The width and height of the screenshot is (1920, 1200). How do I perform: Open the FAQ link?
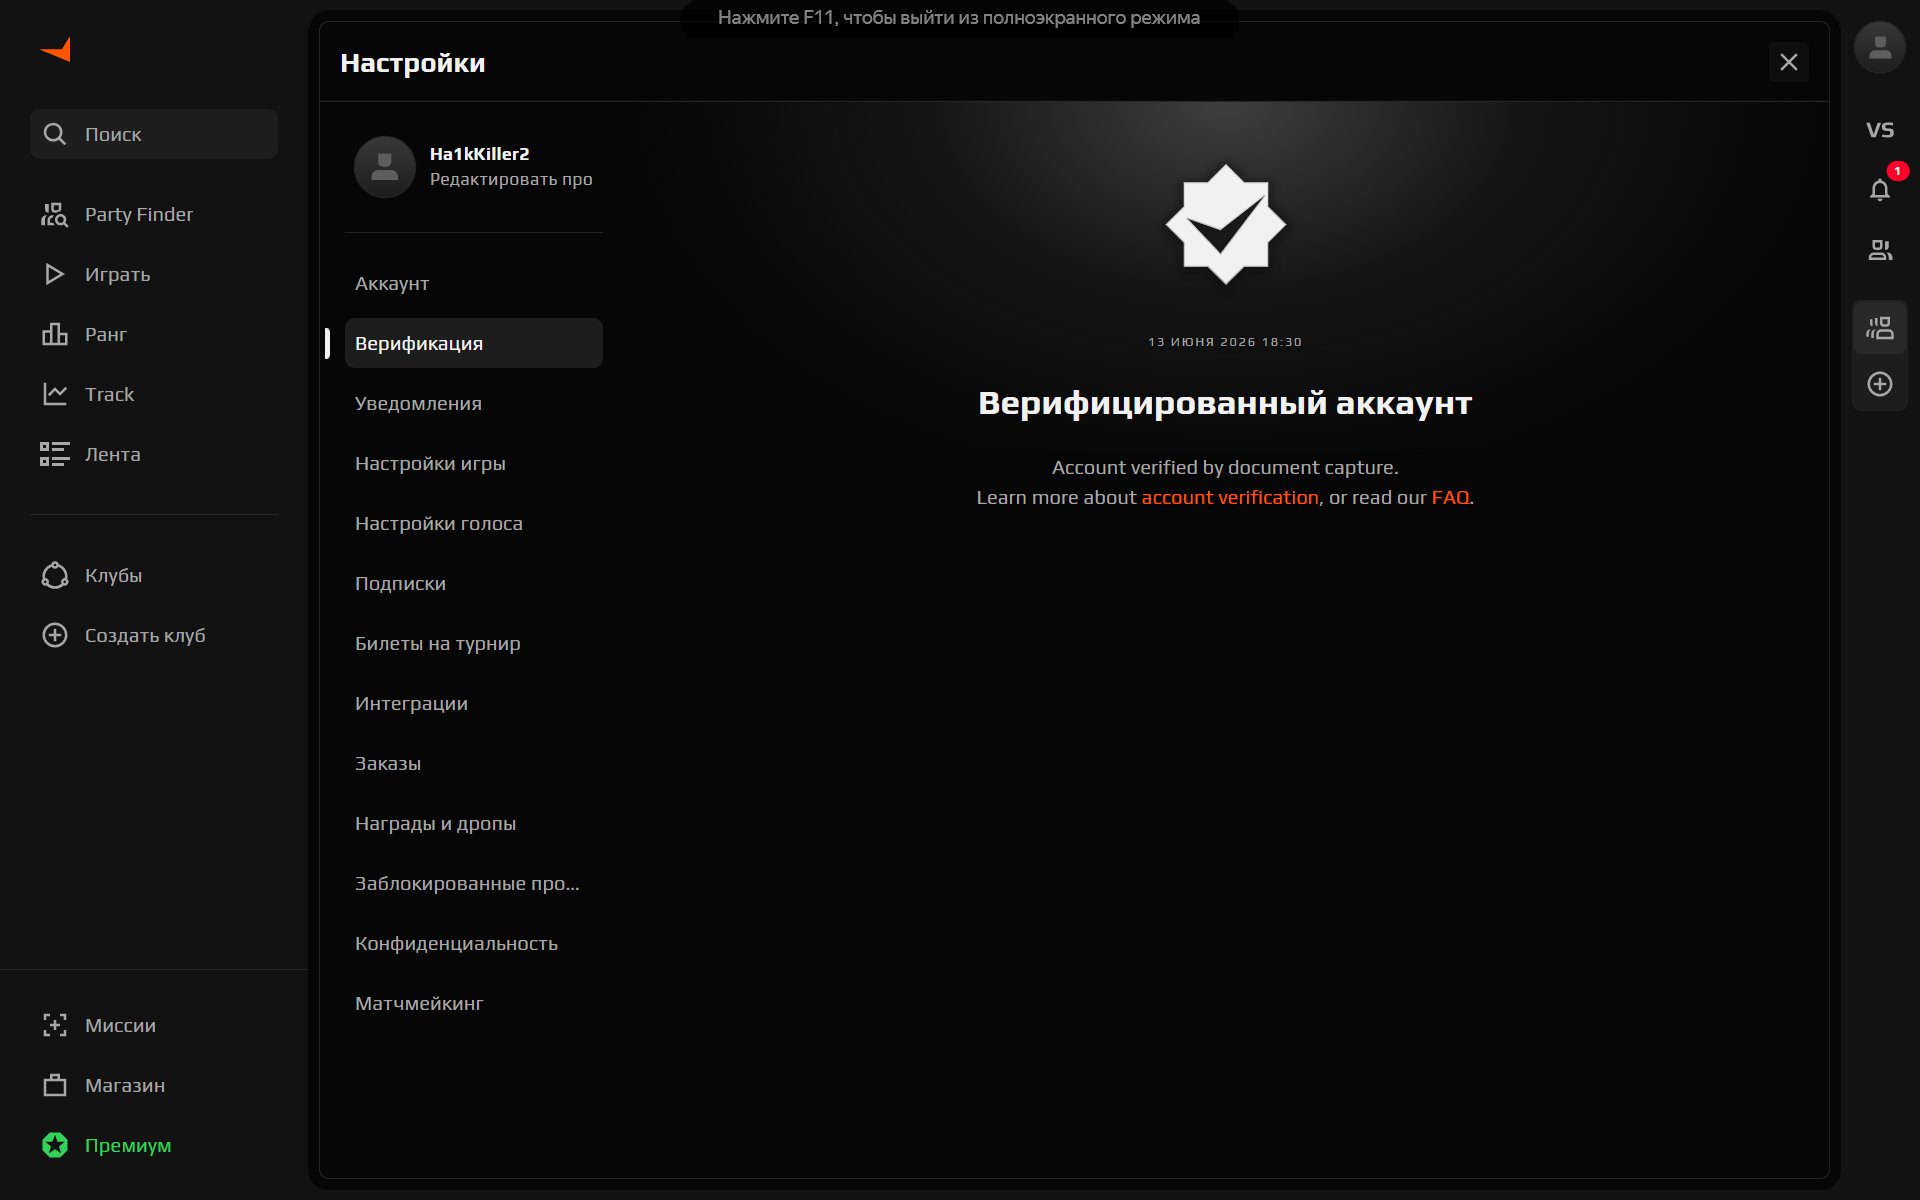point(1450,497)
